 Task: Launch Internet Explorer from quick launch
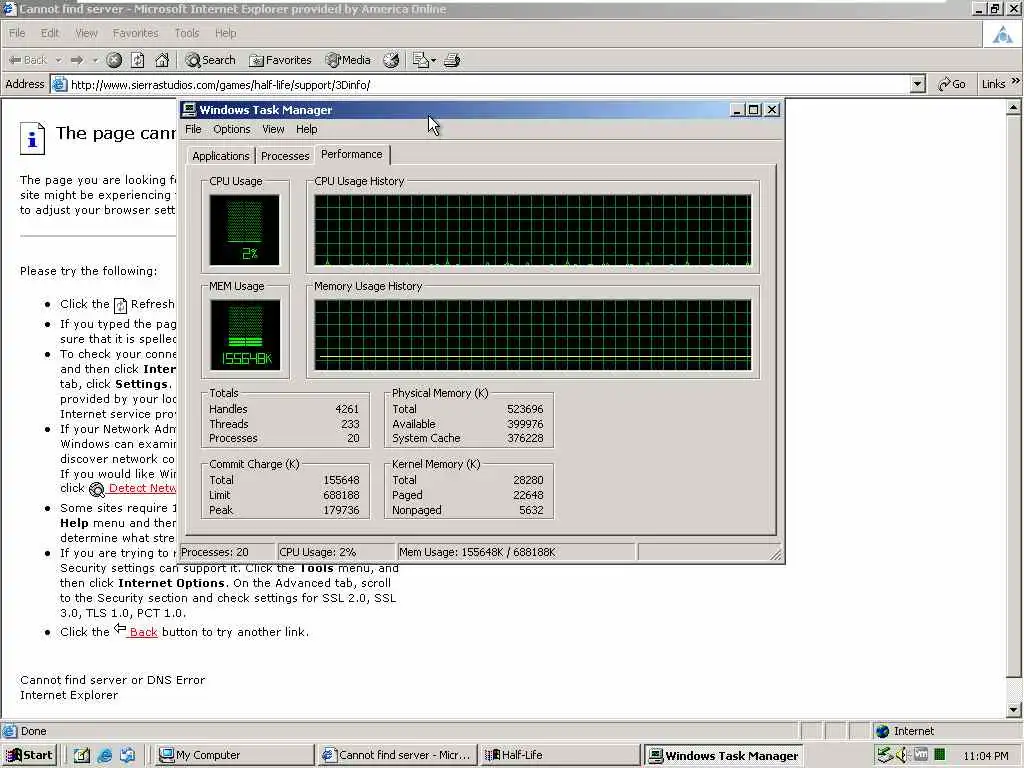pos(104,755)
